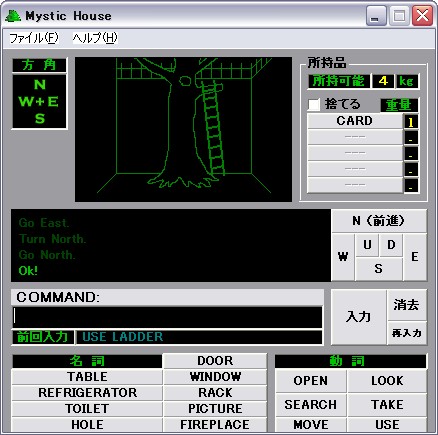
Task: Minimize the Mystic House window
Action: click(x=376, y=16)
